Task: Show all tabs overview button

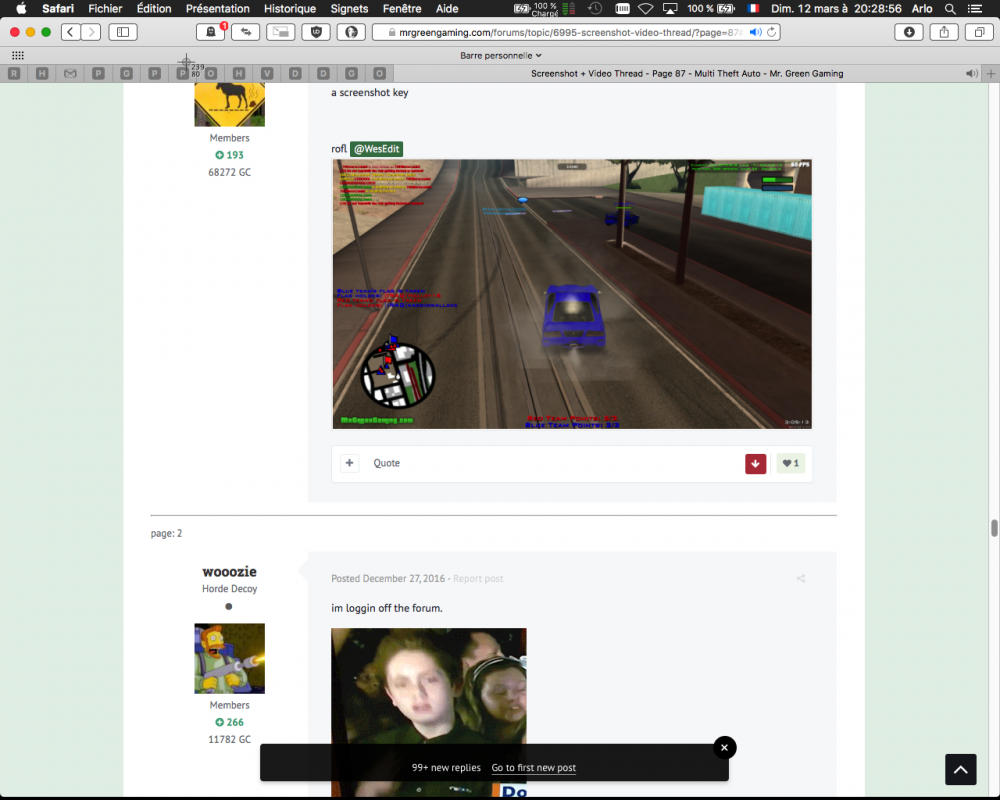Action: pyautogui.click(x=978, y=32)
